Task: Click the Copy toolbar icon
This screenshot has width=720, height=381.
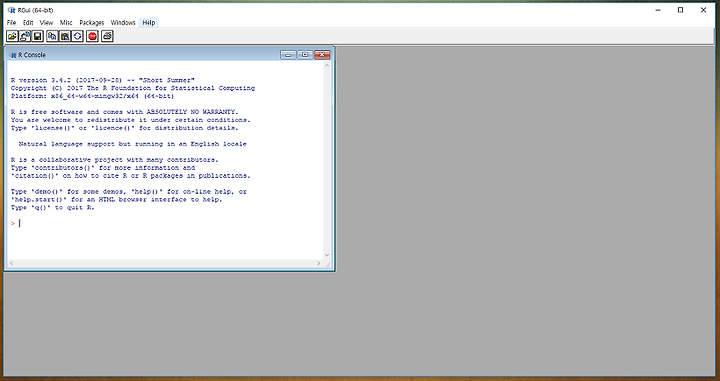Action: coord(52,36)
